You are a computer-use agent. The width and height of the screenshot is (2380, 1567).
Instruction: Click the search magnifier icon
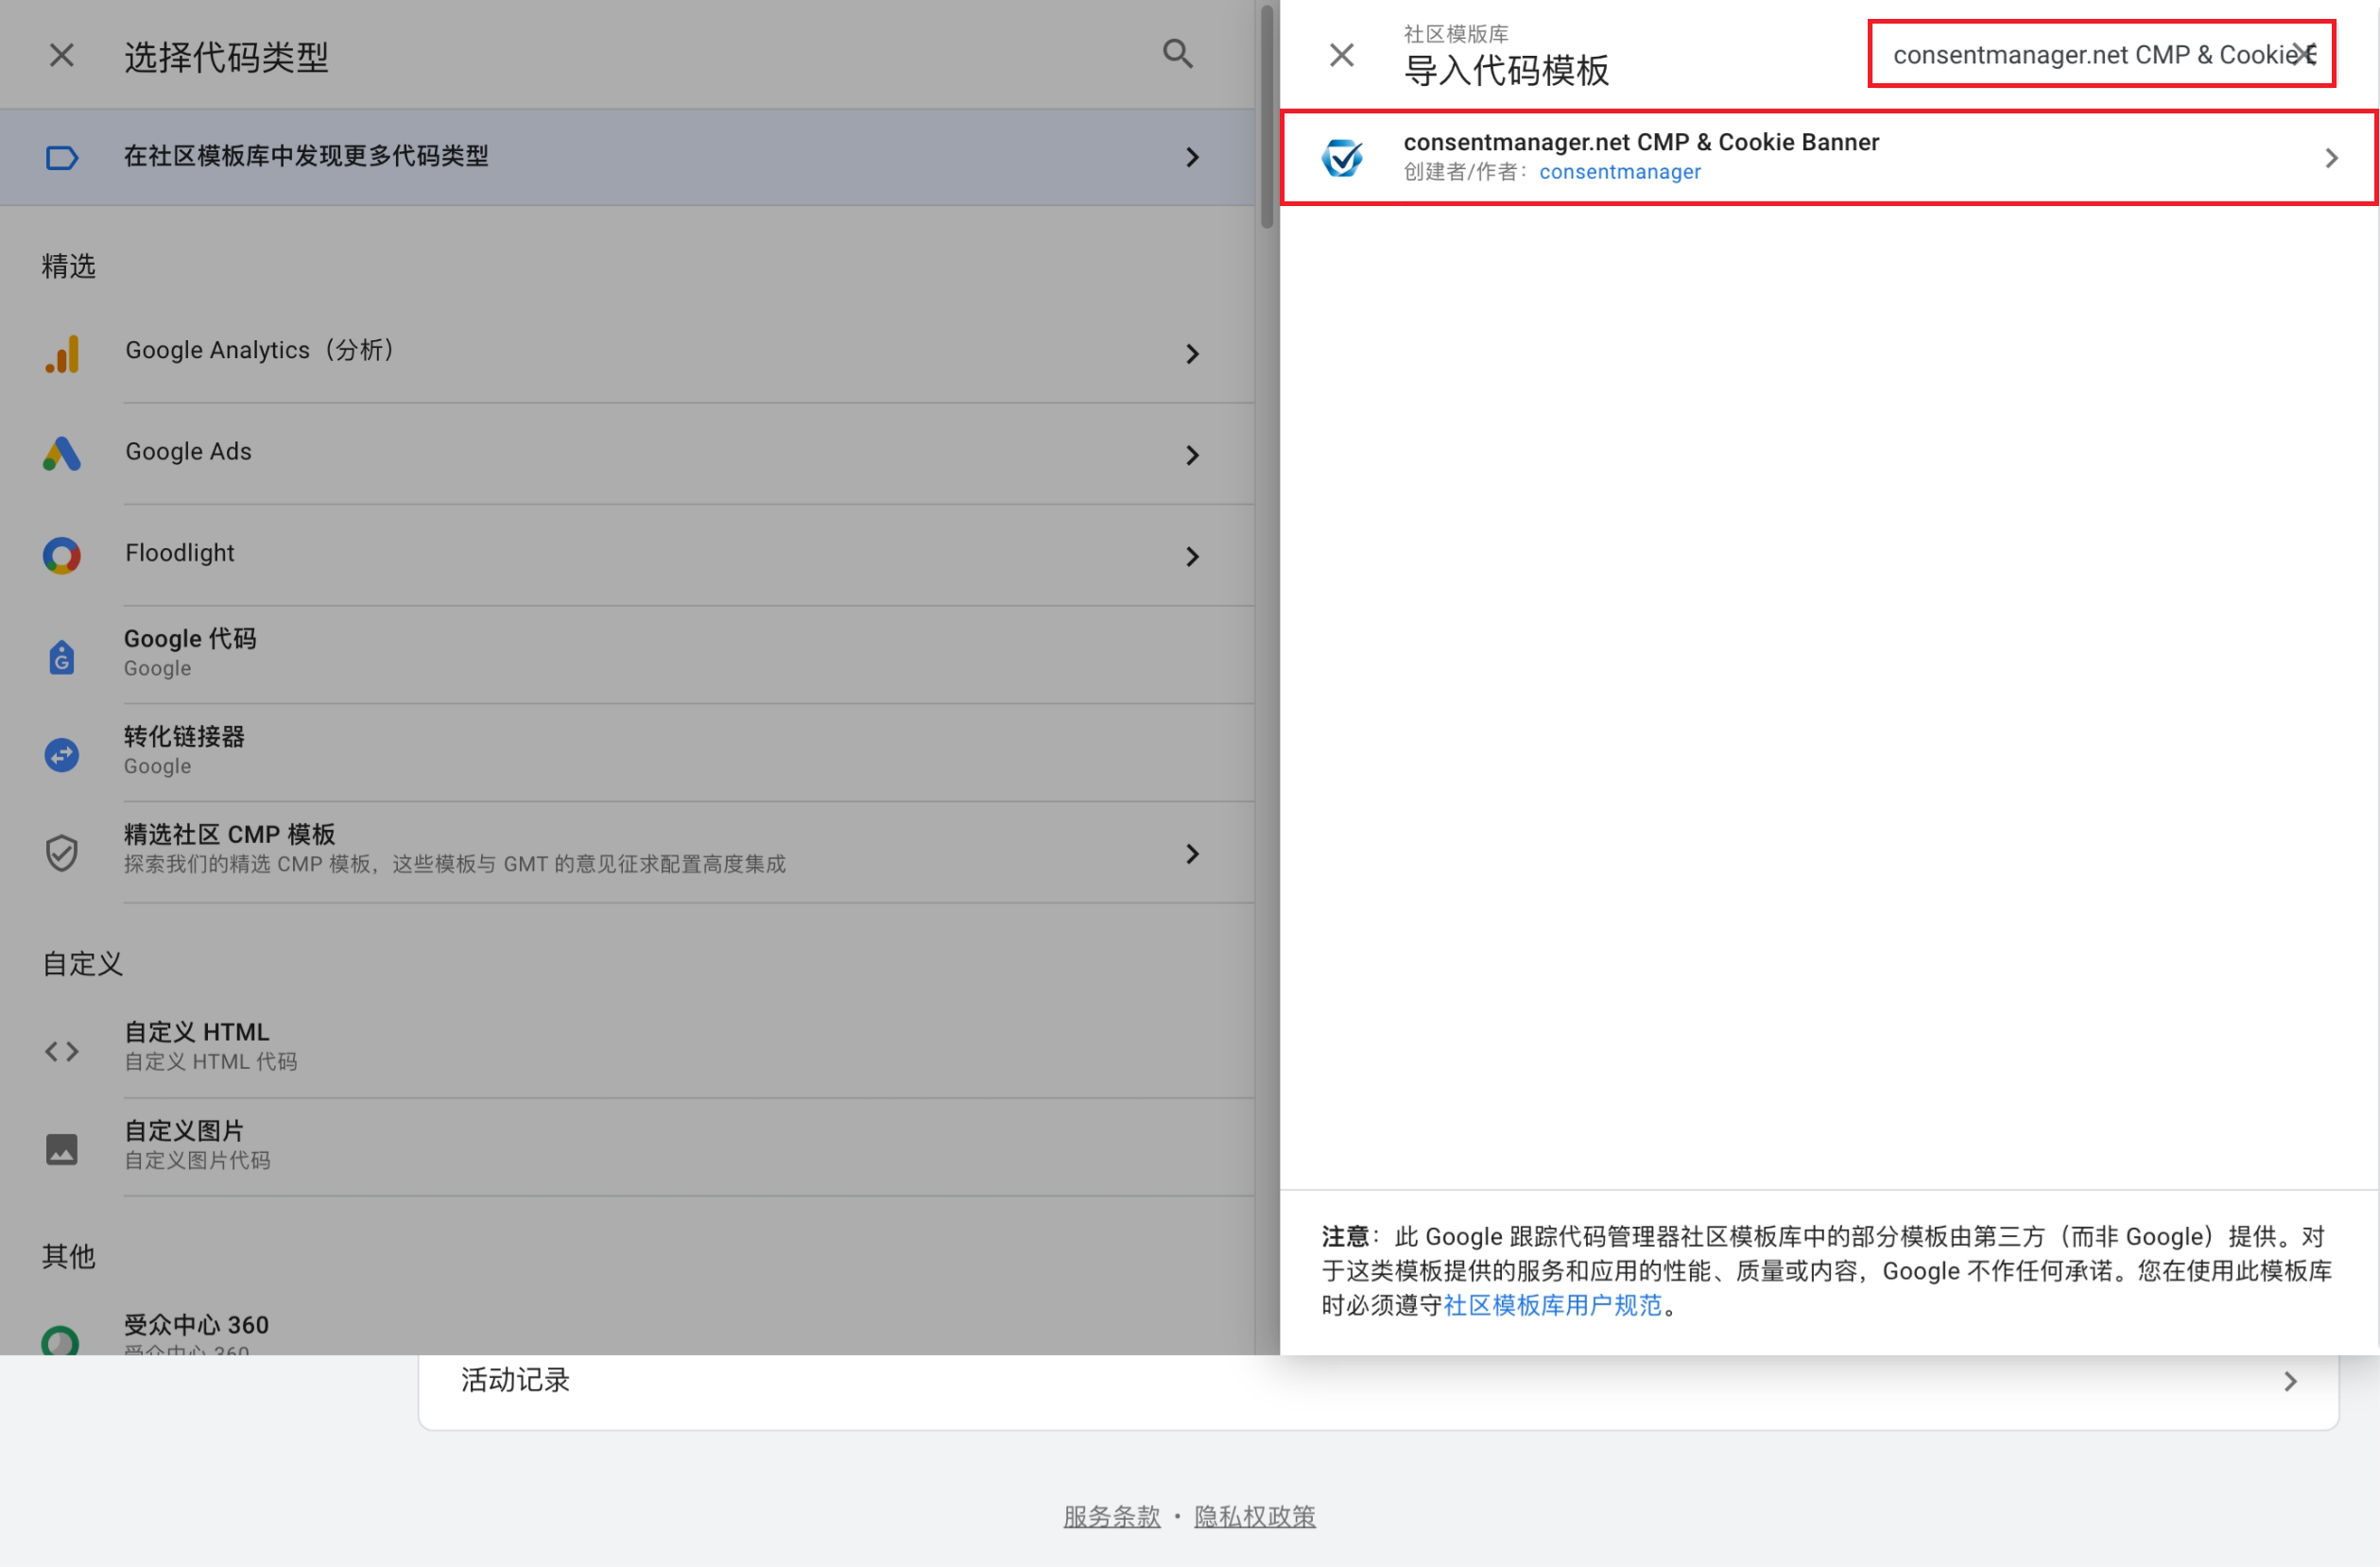[1177, 54]
